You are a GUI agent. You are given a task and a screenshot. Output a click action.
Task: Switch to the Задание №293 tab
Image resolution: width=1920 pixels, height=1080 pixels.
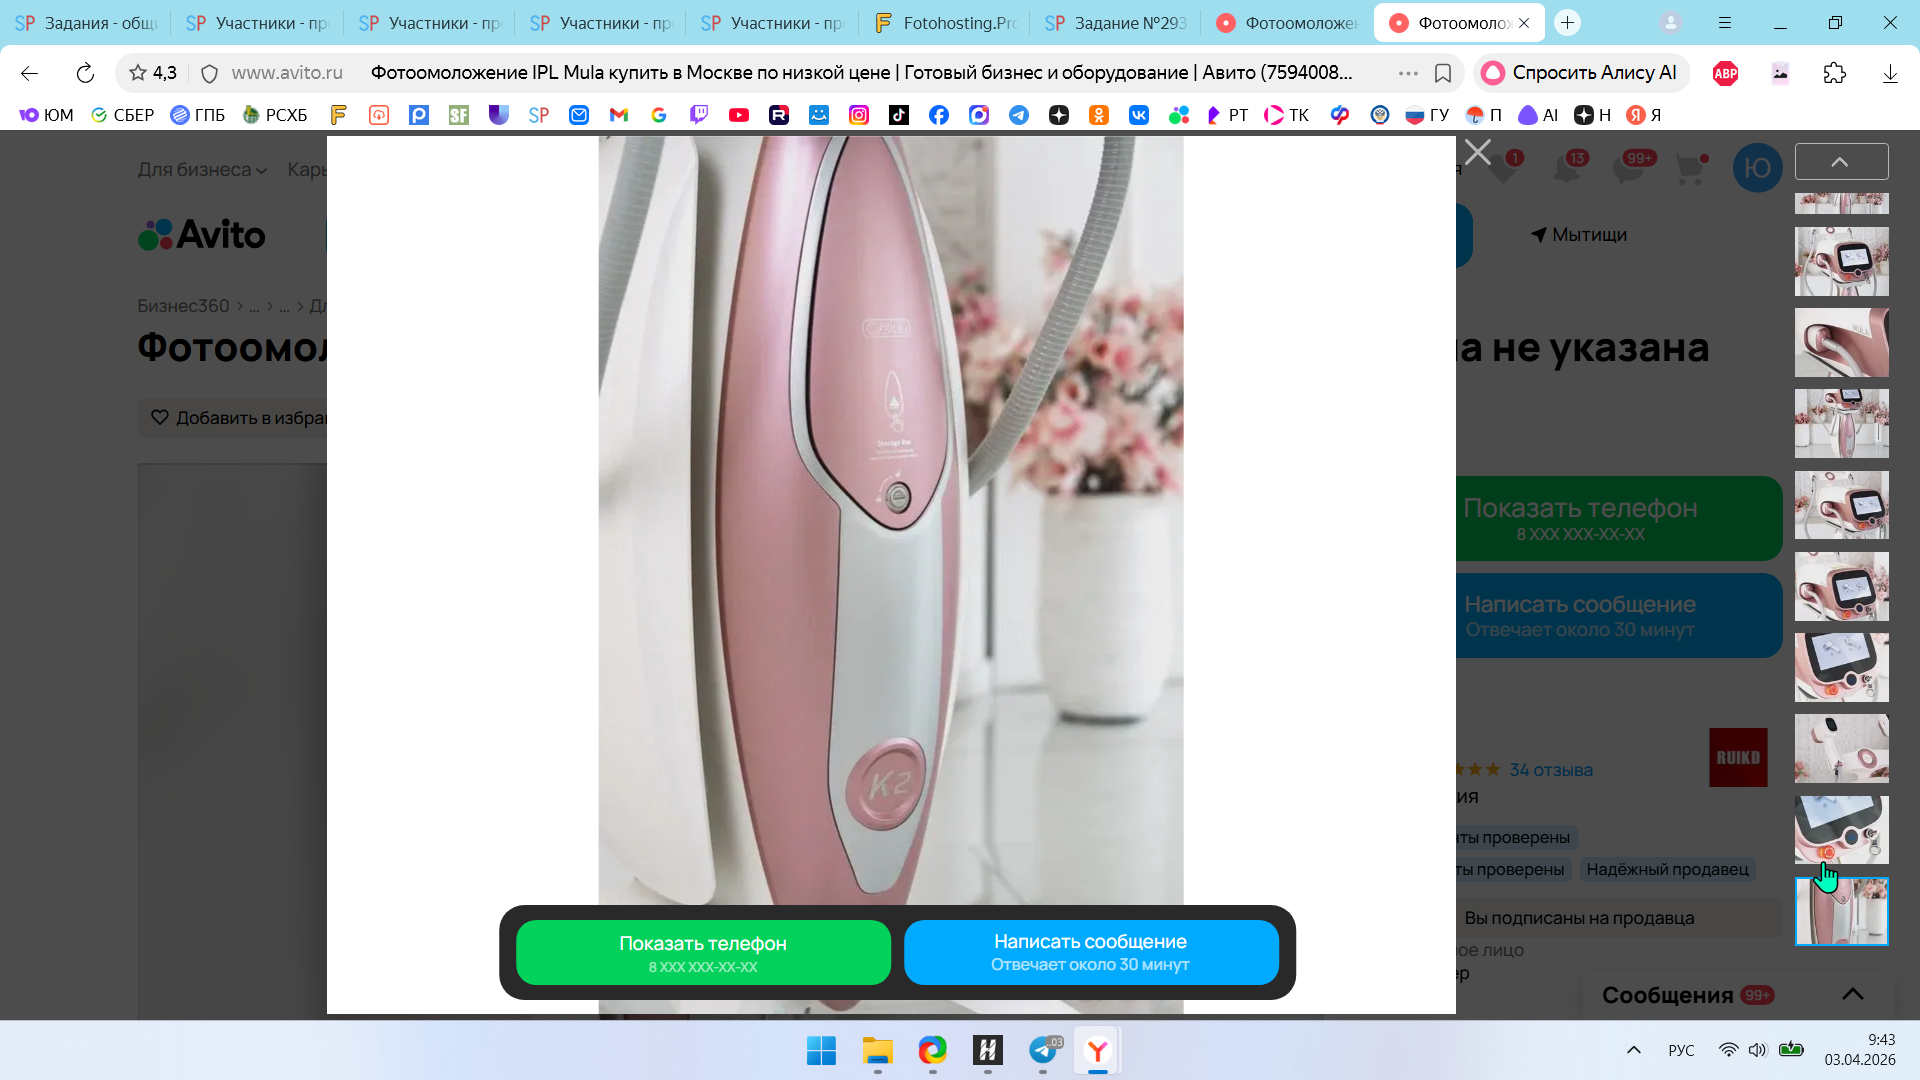pos(1116,22)
